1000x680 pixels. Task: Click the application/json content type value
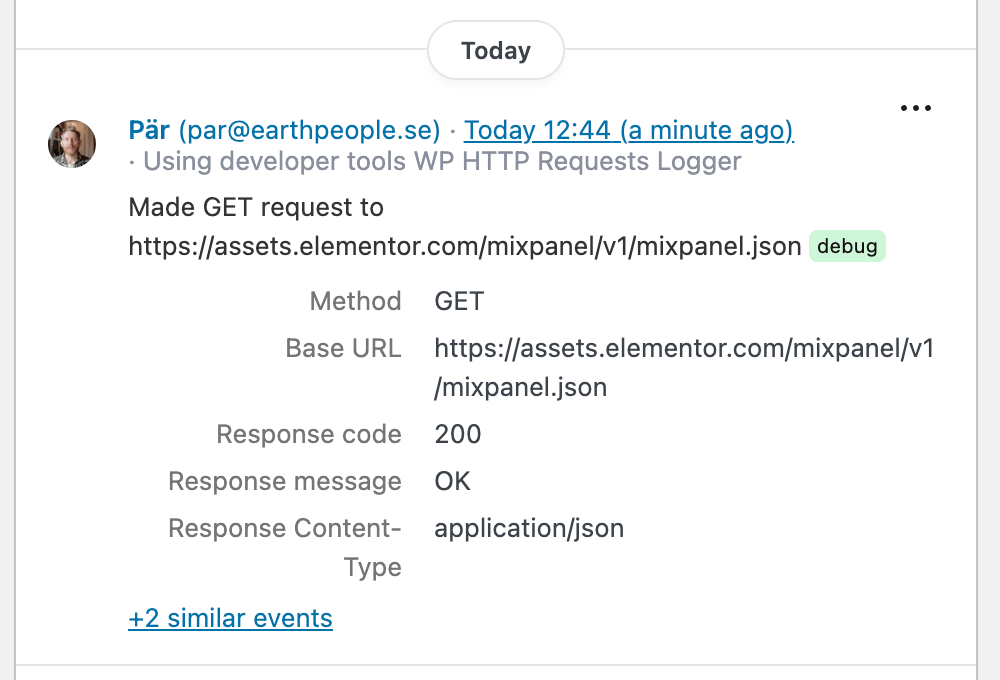tap(529, 528)
